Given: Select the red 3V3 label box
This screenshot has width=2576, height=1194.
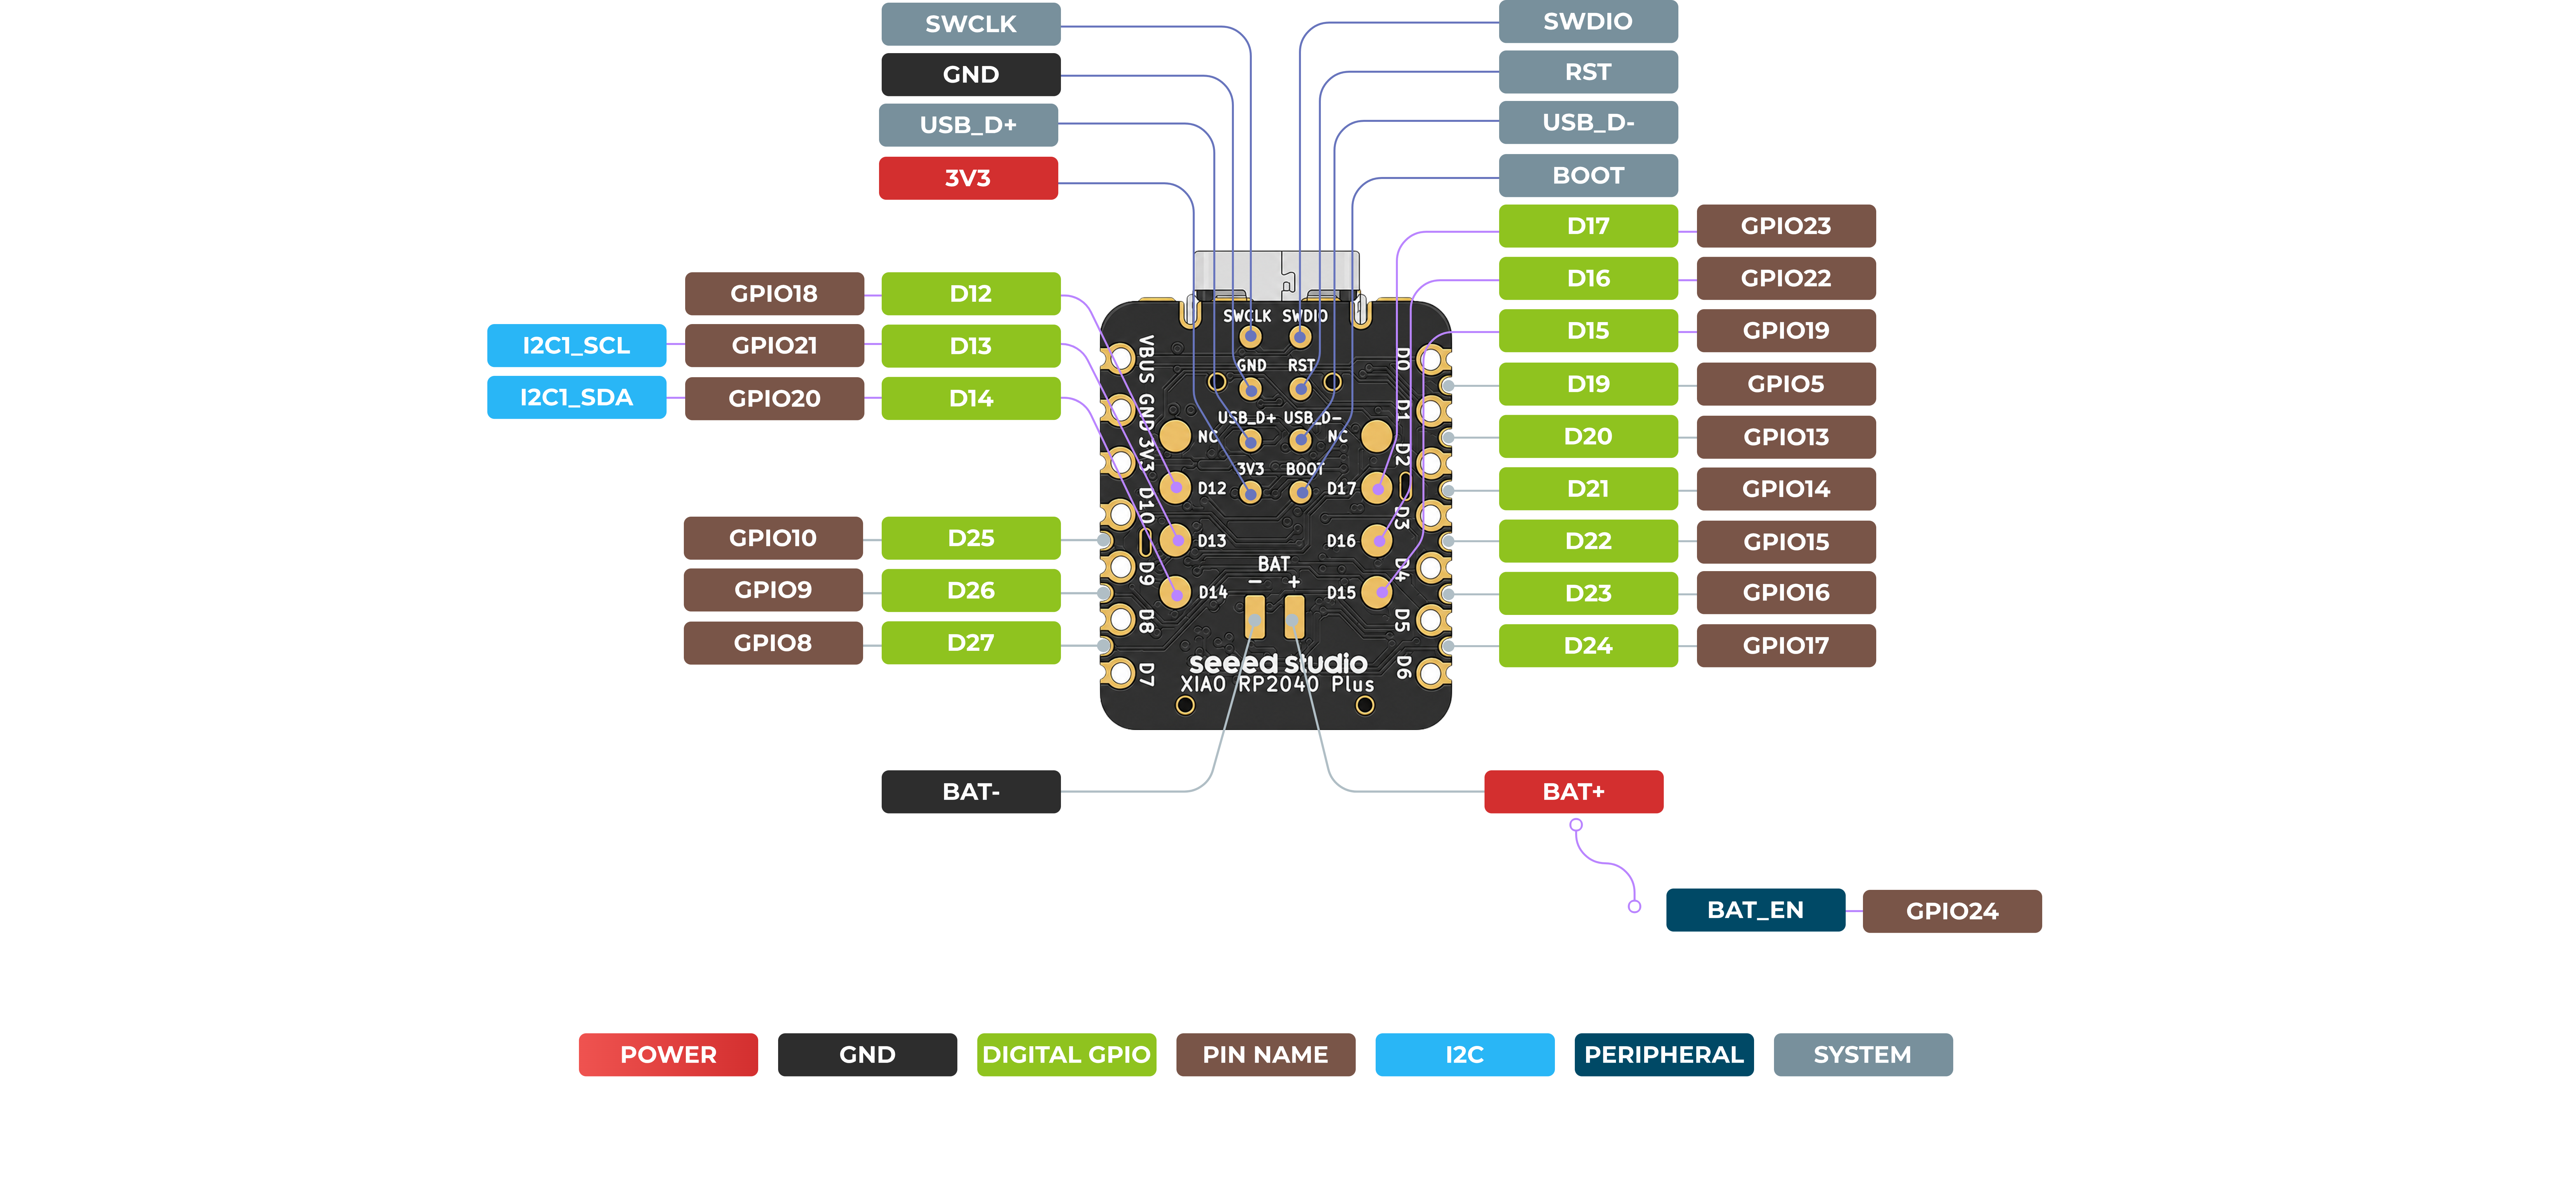Looking at the screenshot, I should [x=968, y=178].
